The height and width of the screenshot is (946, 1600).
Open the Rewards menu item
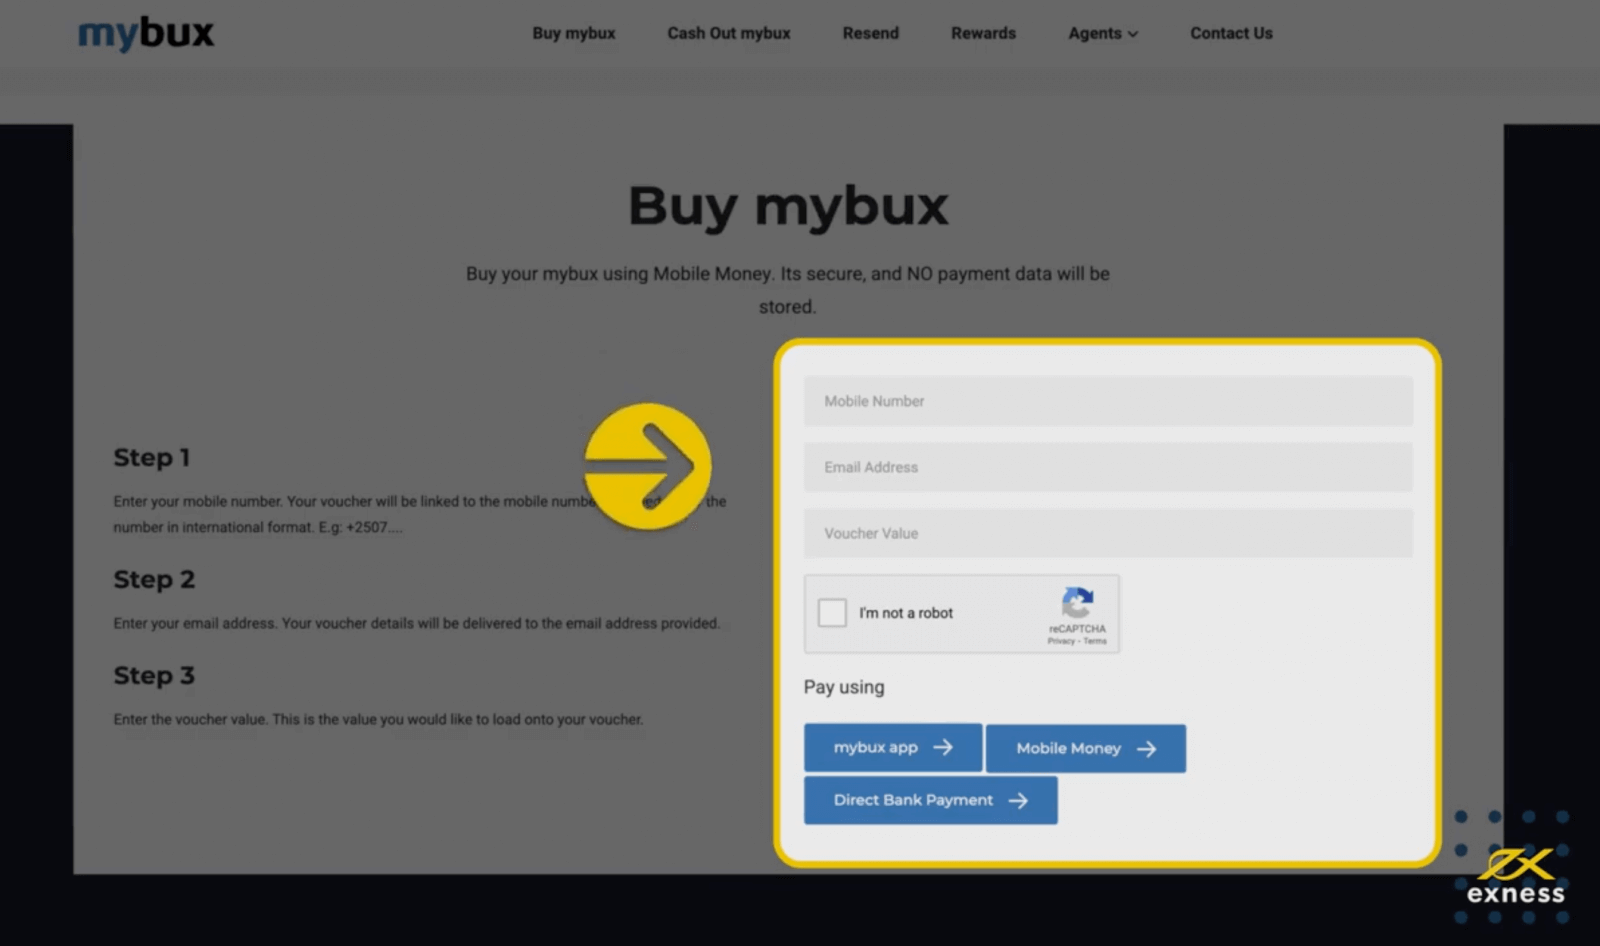click(983, 33)
